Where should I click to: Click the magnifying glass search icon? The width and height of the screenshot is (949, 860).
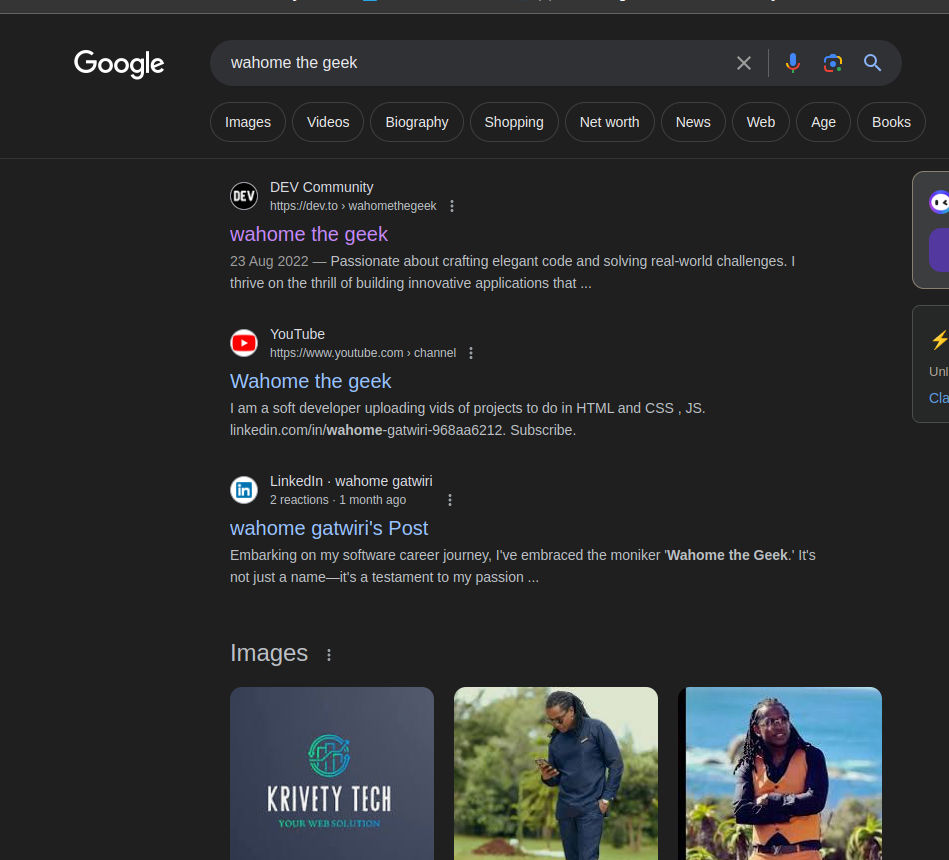[x=873, y=63]
